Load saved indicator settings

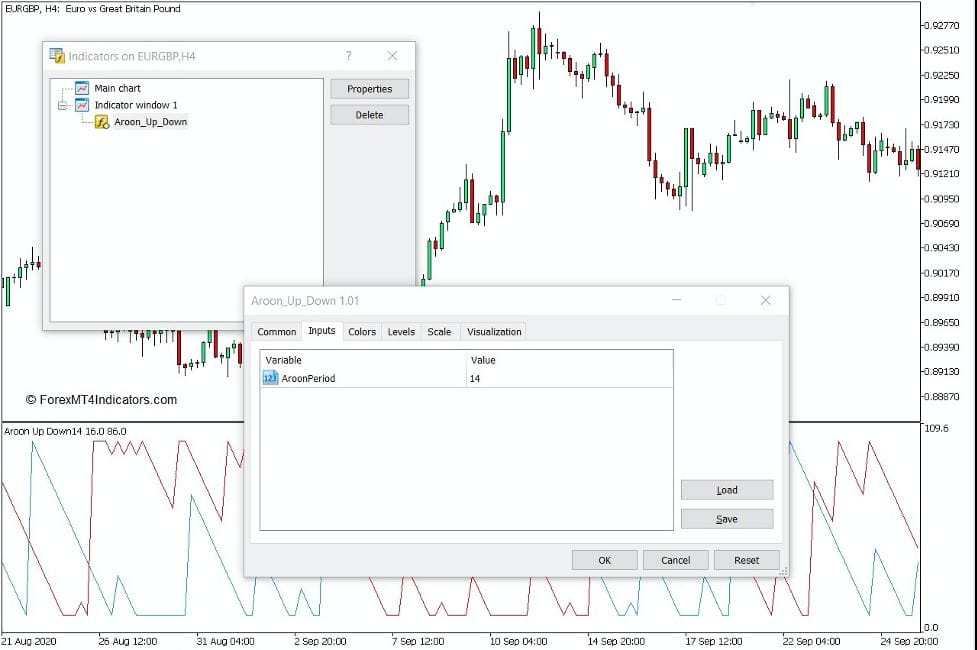click(x=726, y=489)
